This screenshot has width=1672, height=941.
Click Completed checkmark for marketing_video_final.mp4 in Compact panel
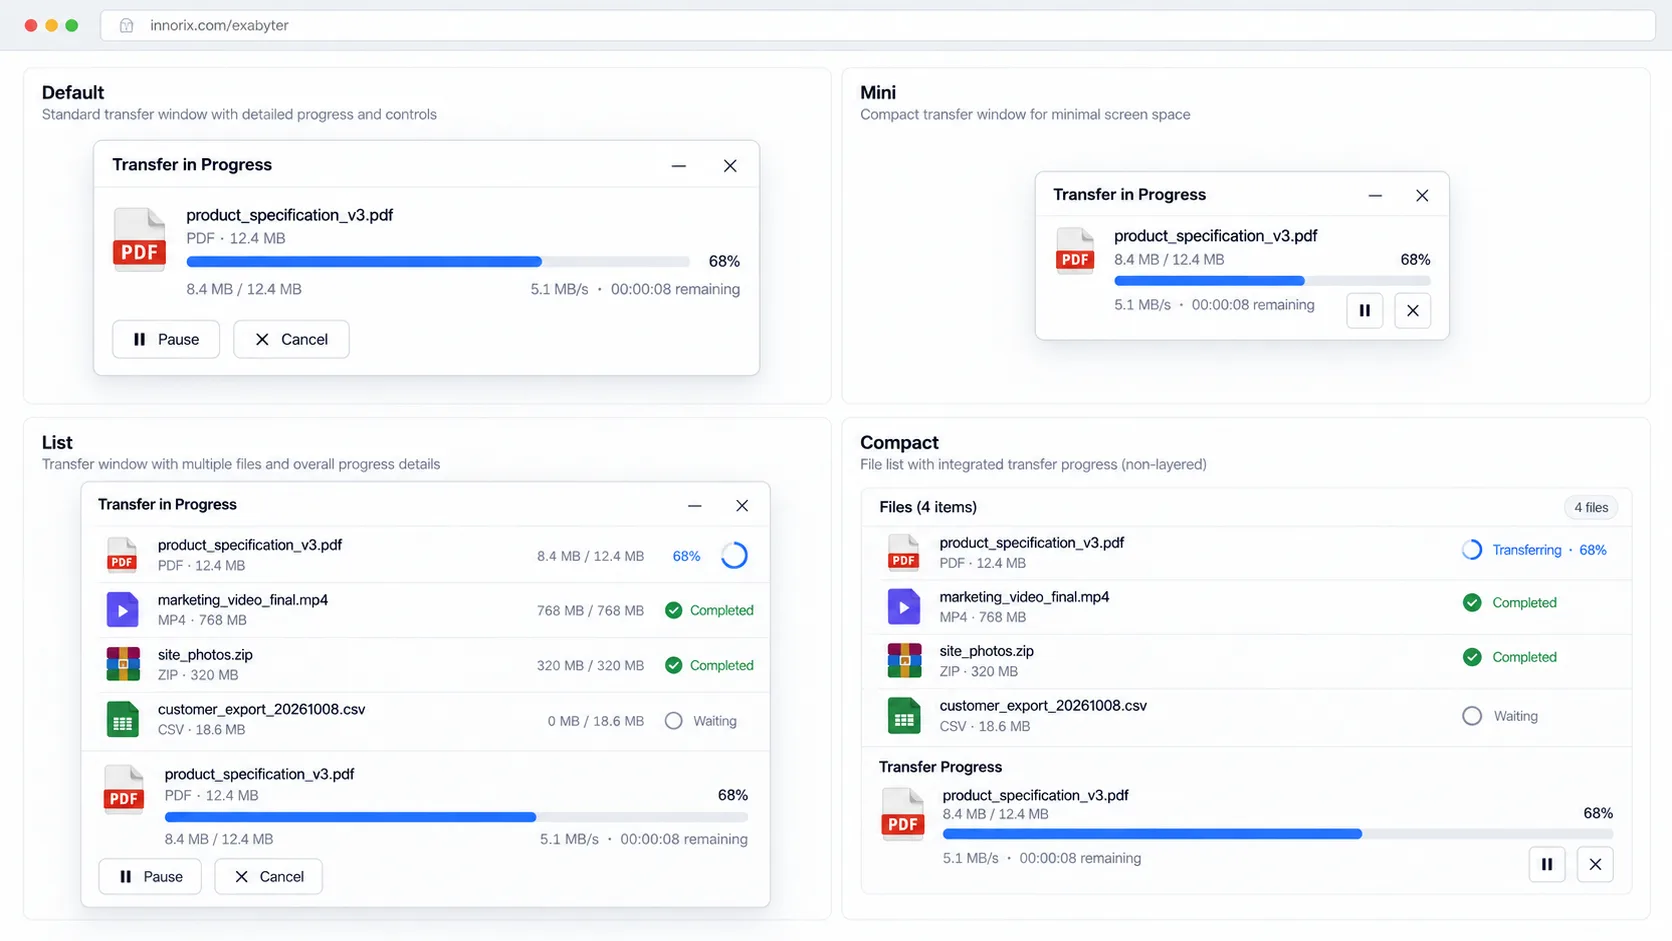(1472, 603)
